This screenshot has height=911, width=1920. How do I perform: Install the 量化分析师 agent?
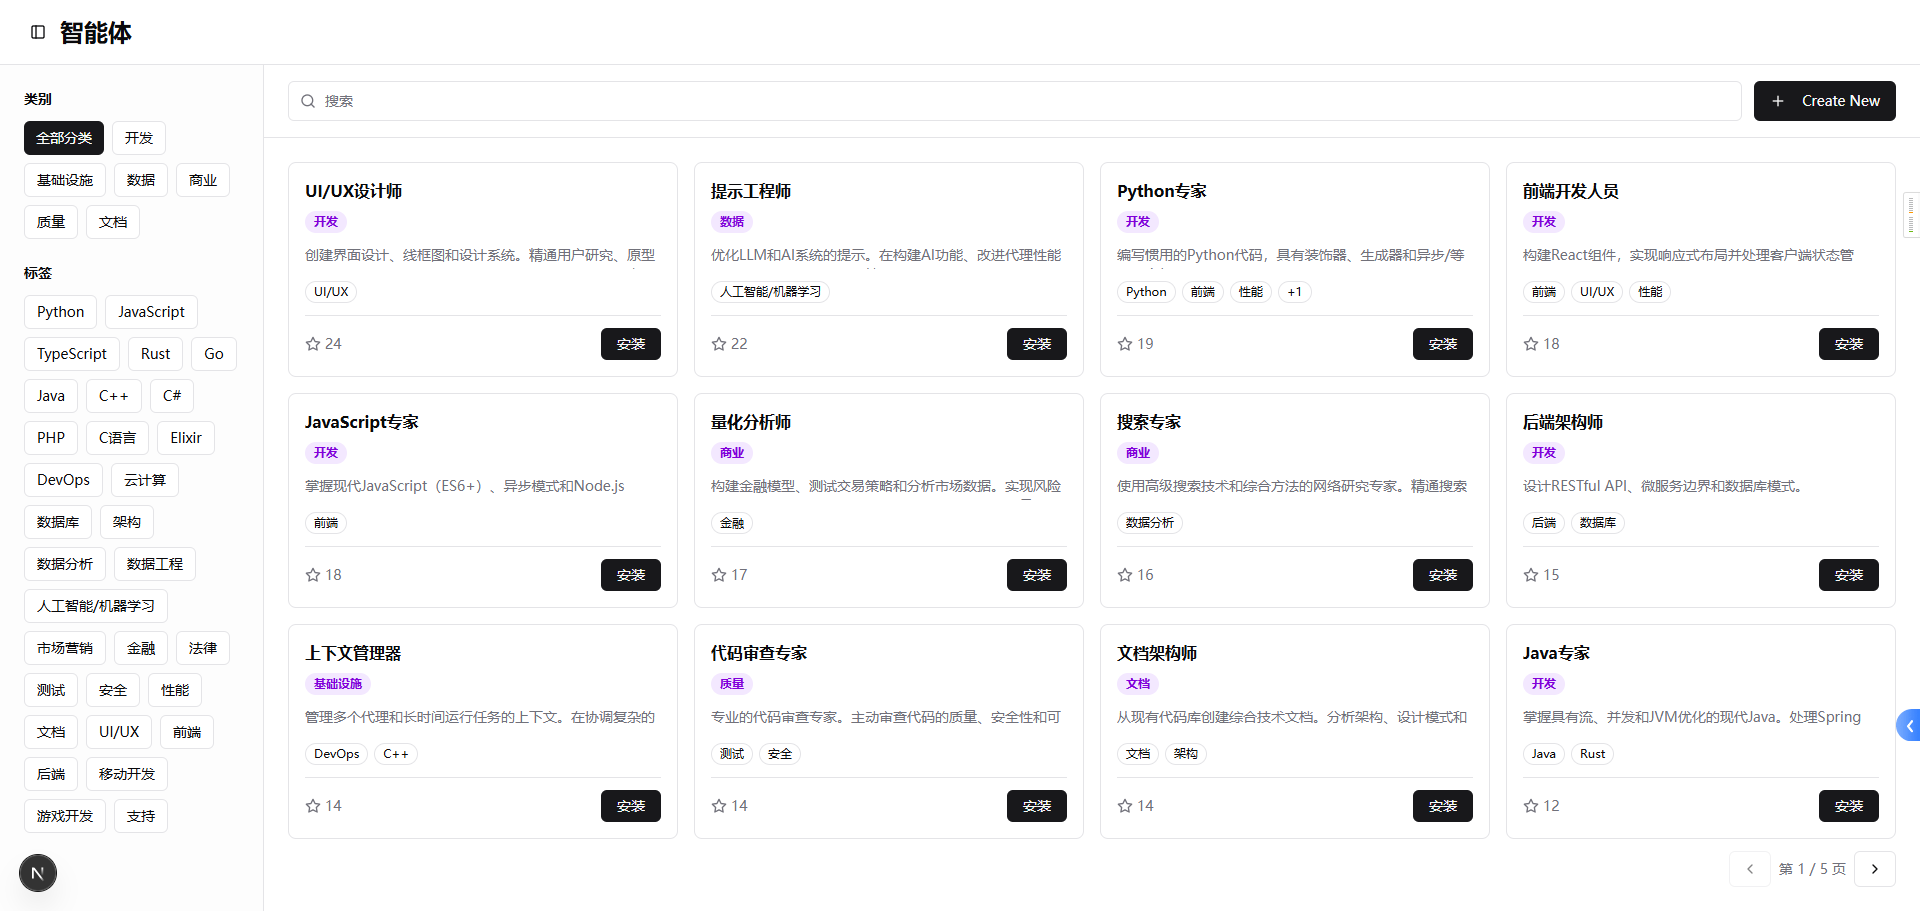[x=1037, y=575]
